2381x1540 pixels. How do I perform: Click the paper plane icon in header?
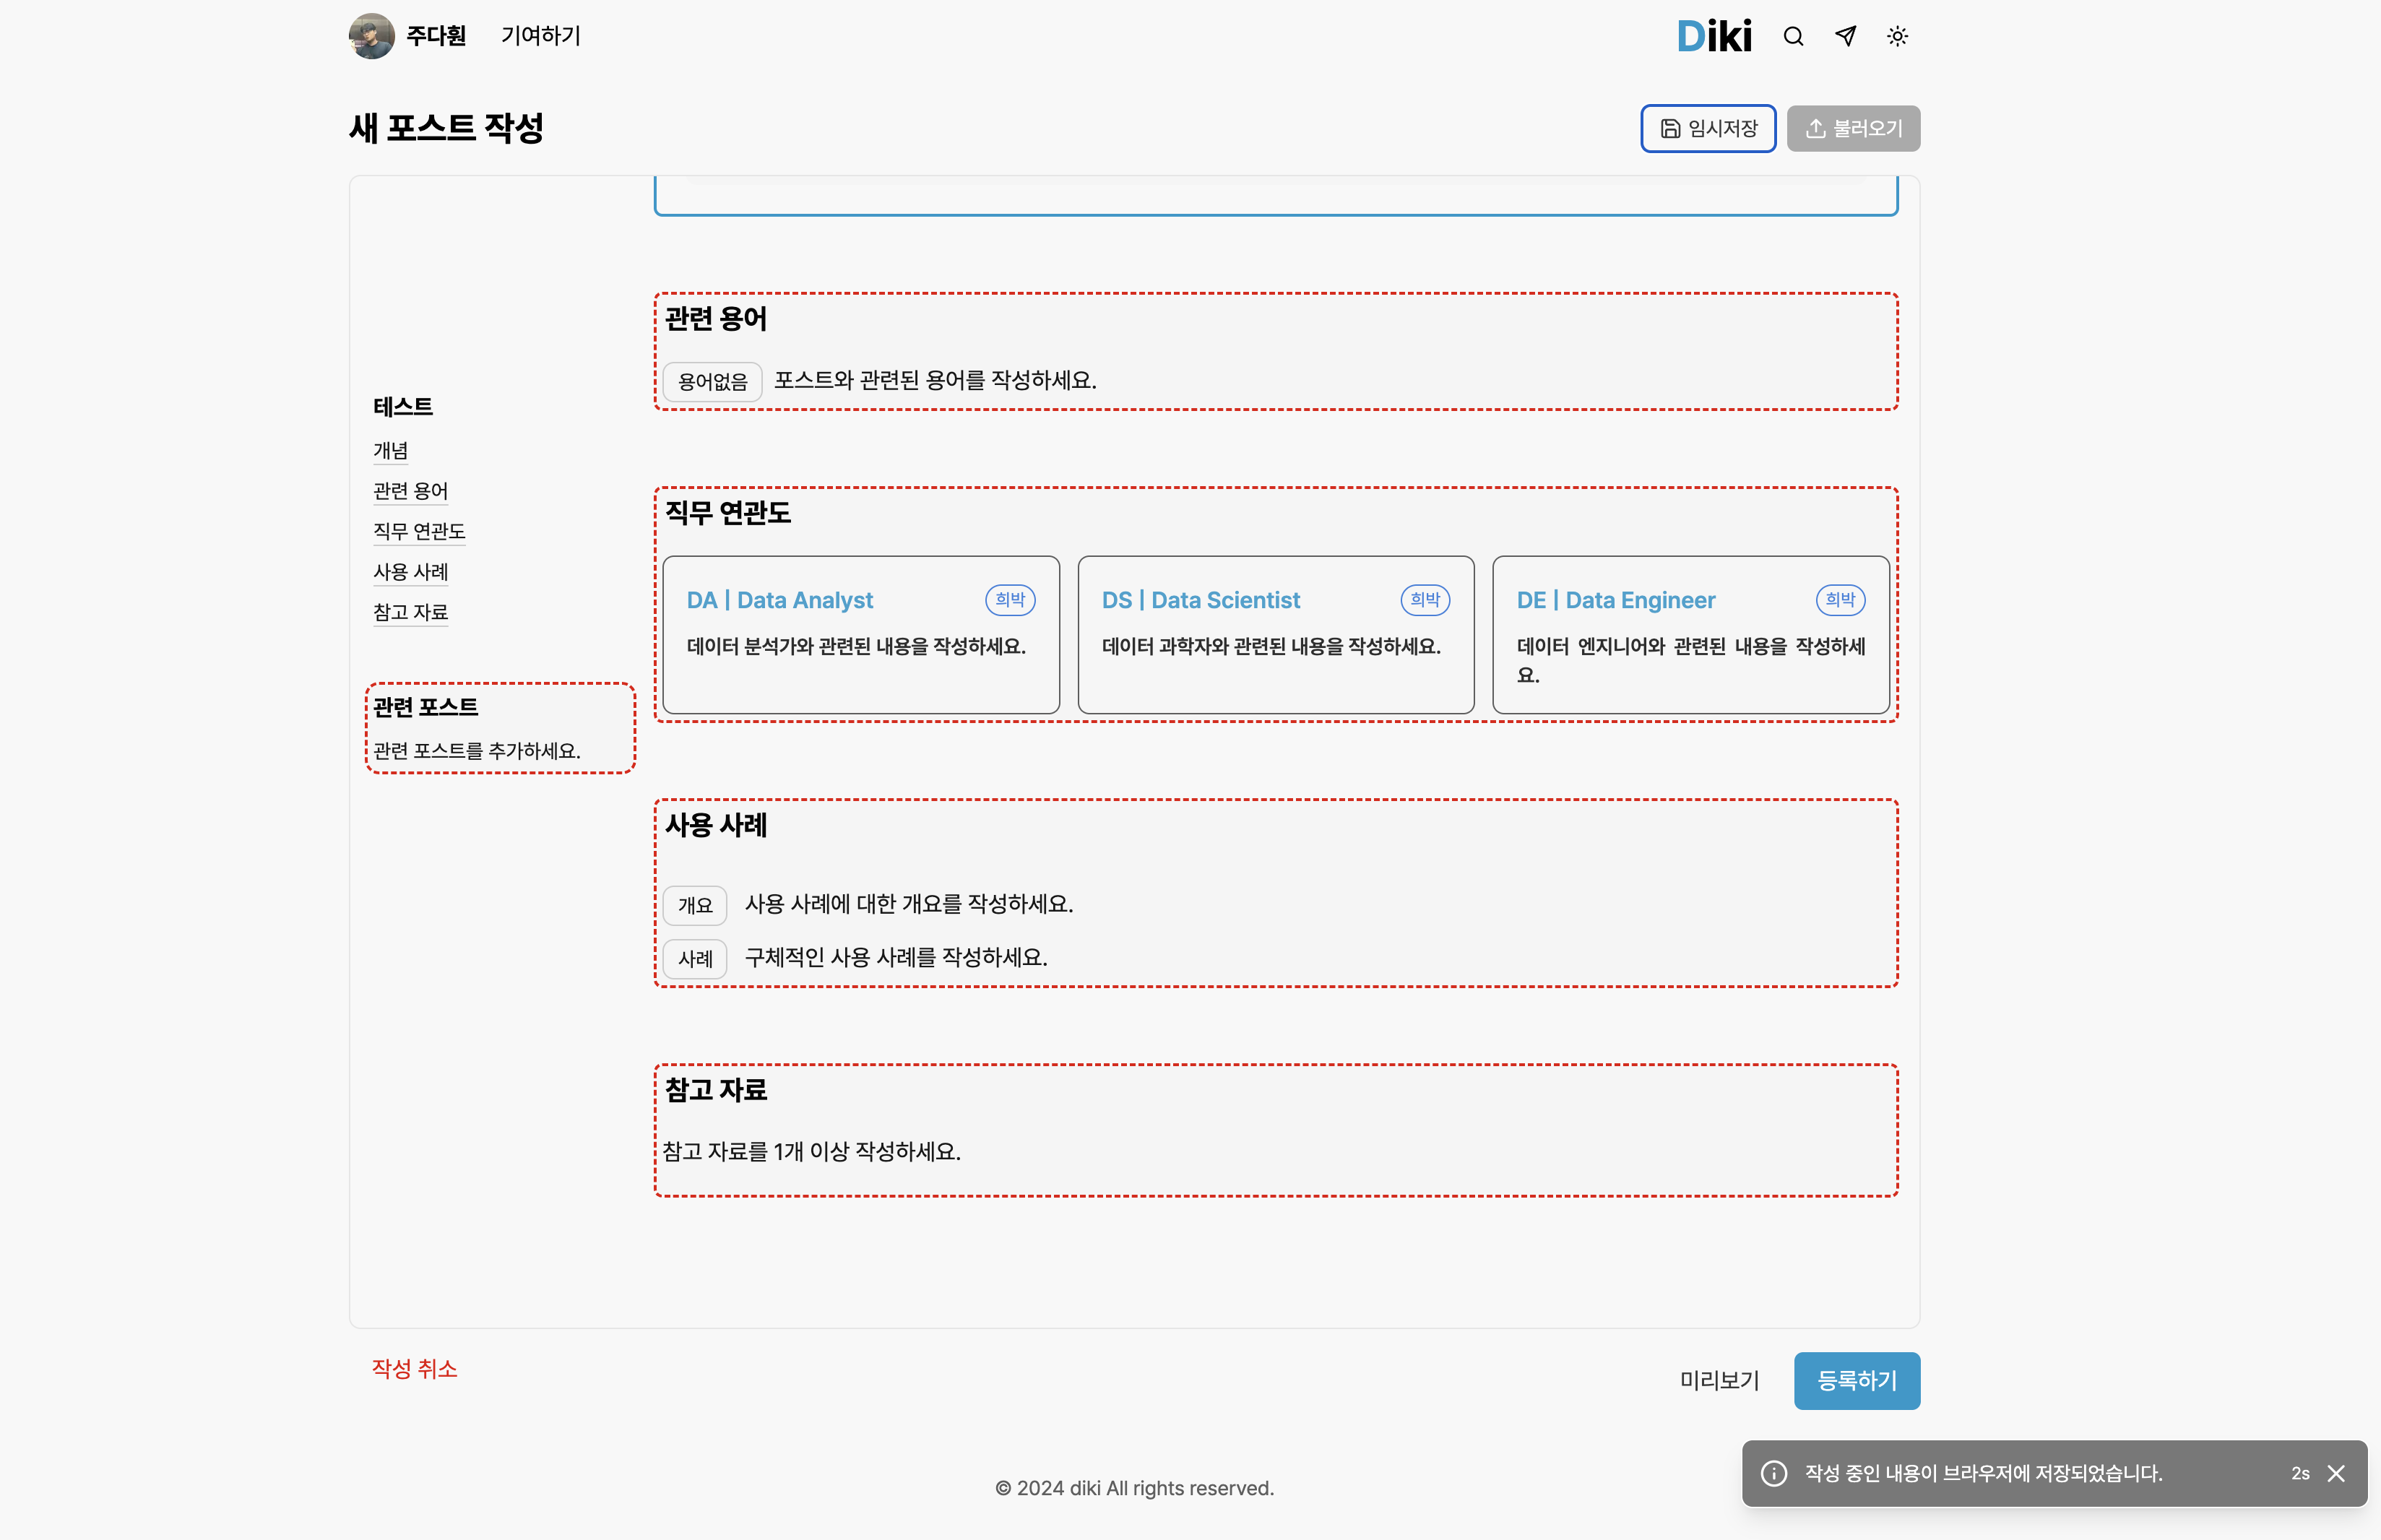1846,37
